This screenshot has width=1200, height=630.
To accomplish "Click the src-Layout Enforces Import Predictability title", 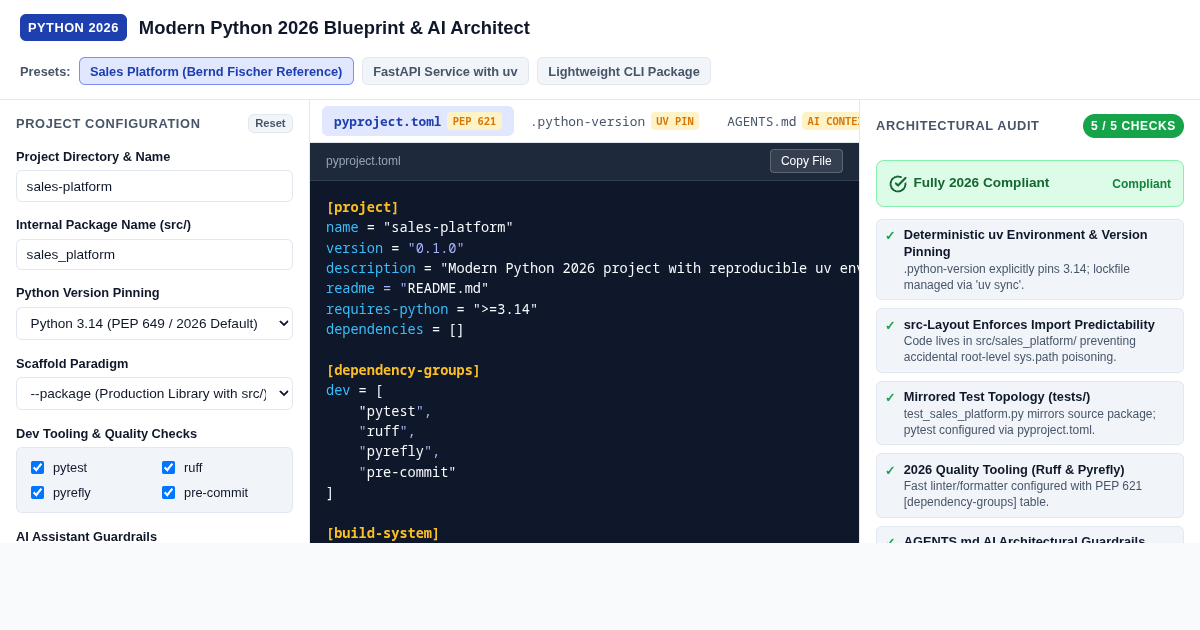I will point(1029,325).
